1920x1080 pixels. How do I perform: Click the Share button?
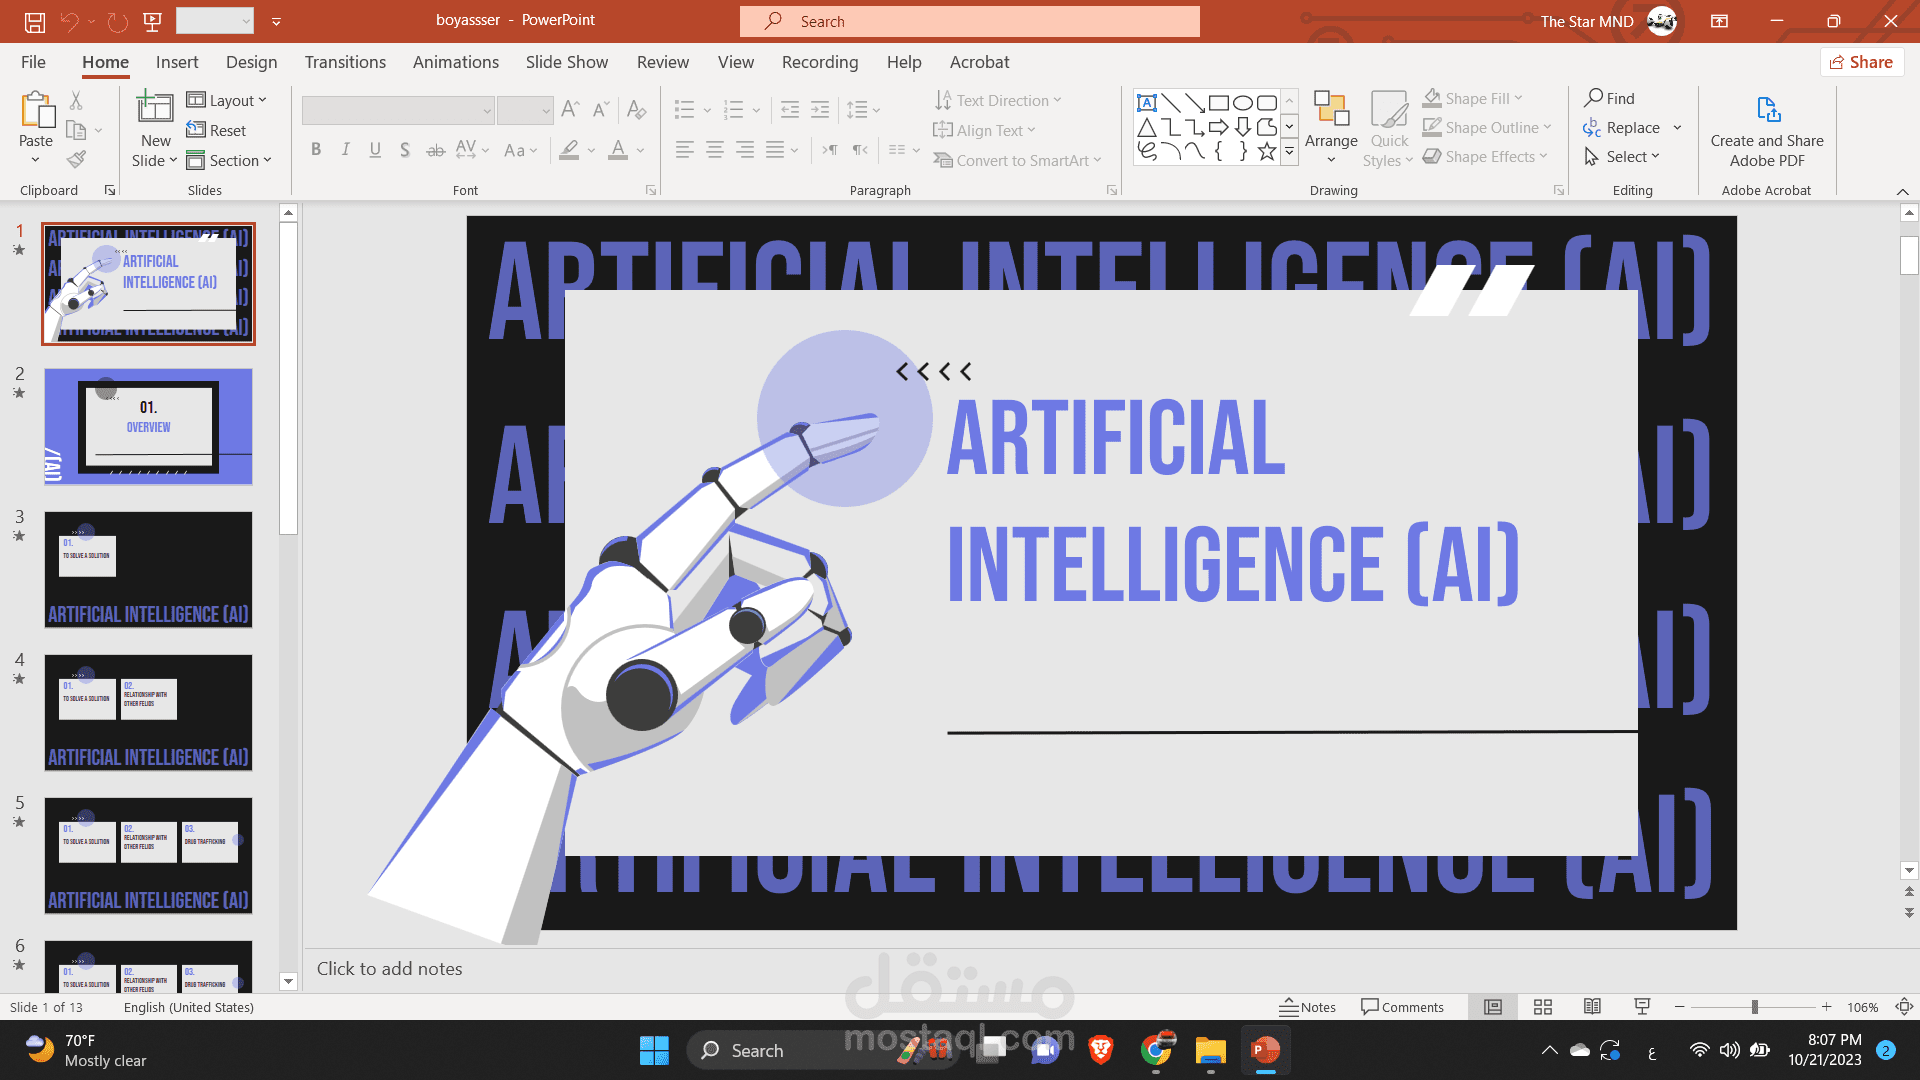(1862, 62)
